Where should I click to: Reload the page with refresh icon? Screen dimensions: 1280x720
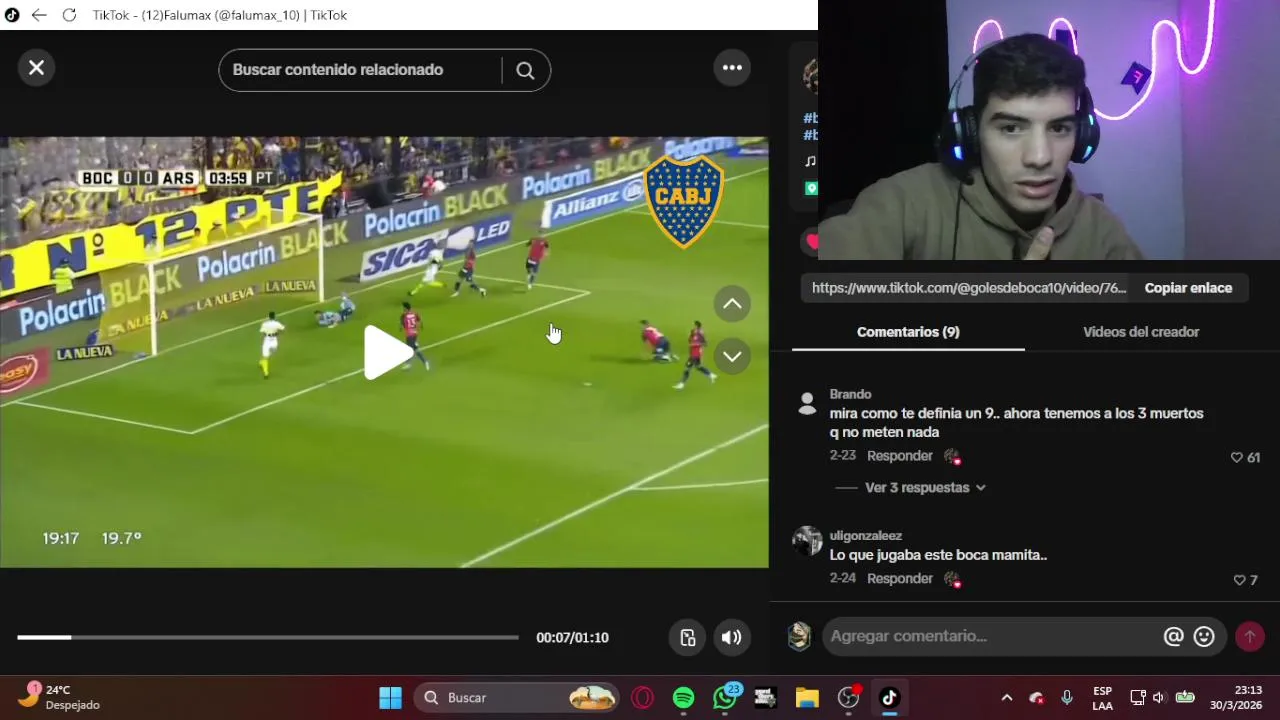[x=69, y=15]
